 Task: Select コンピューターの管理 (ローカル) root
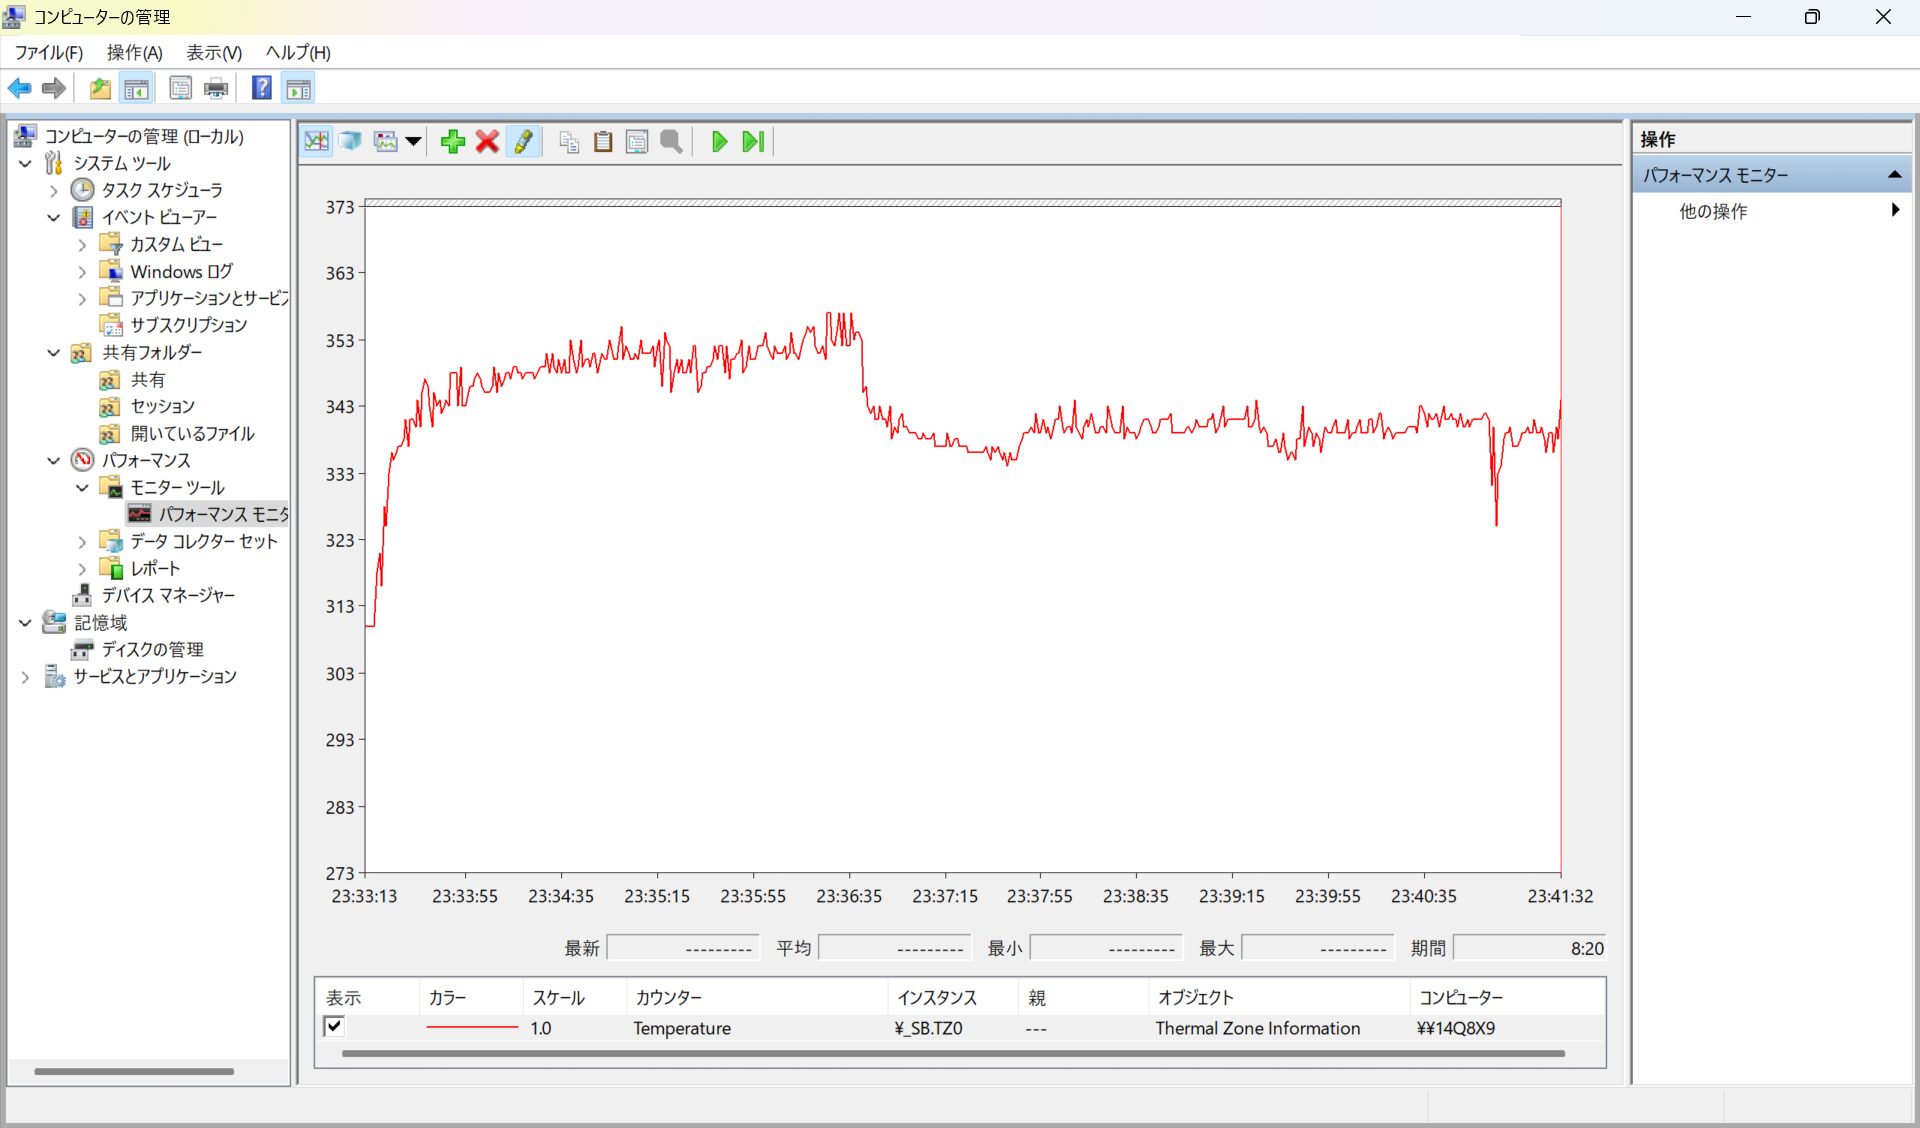143,137
